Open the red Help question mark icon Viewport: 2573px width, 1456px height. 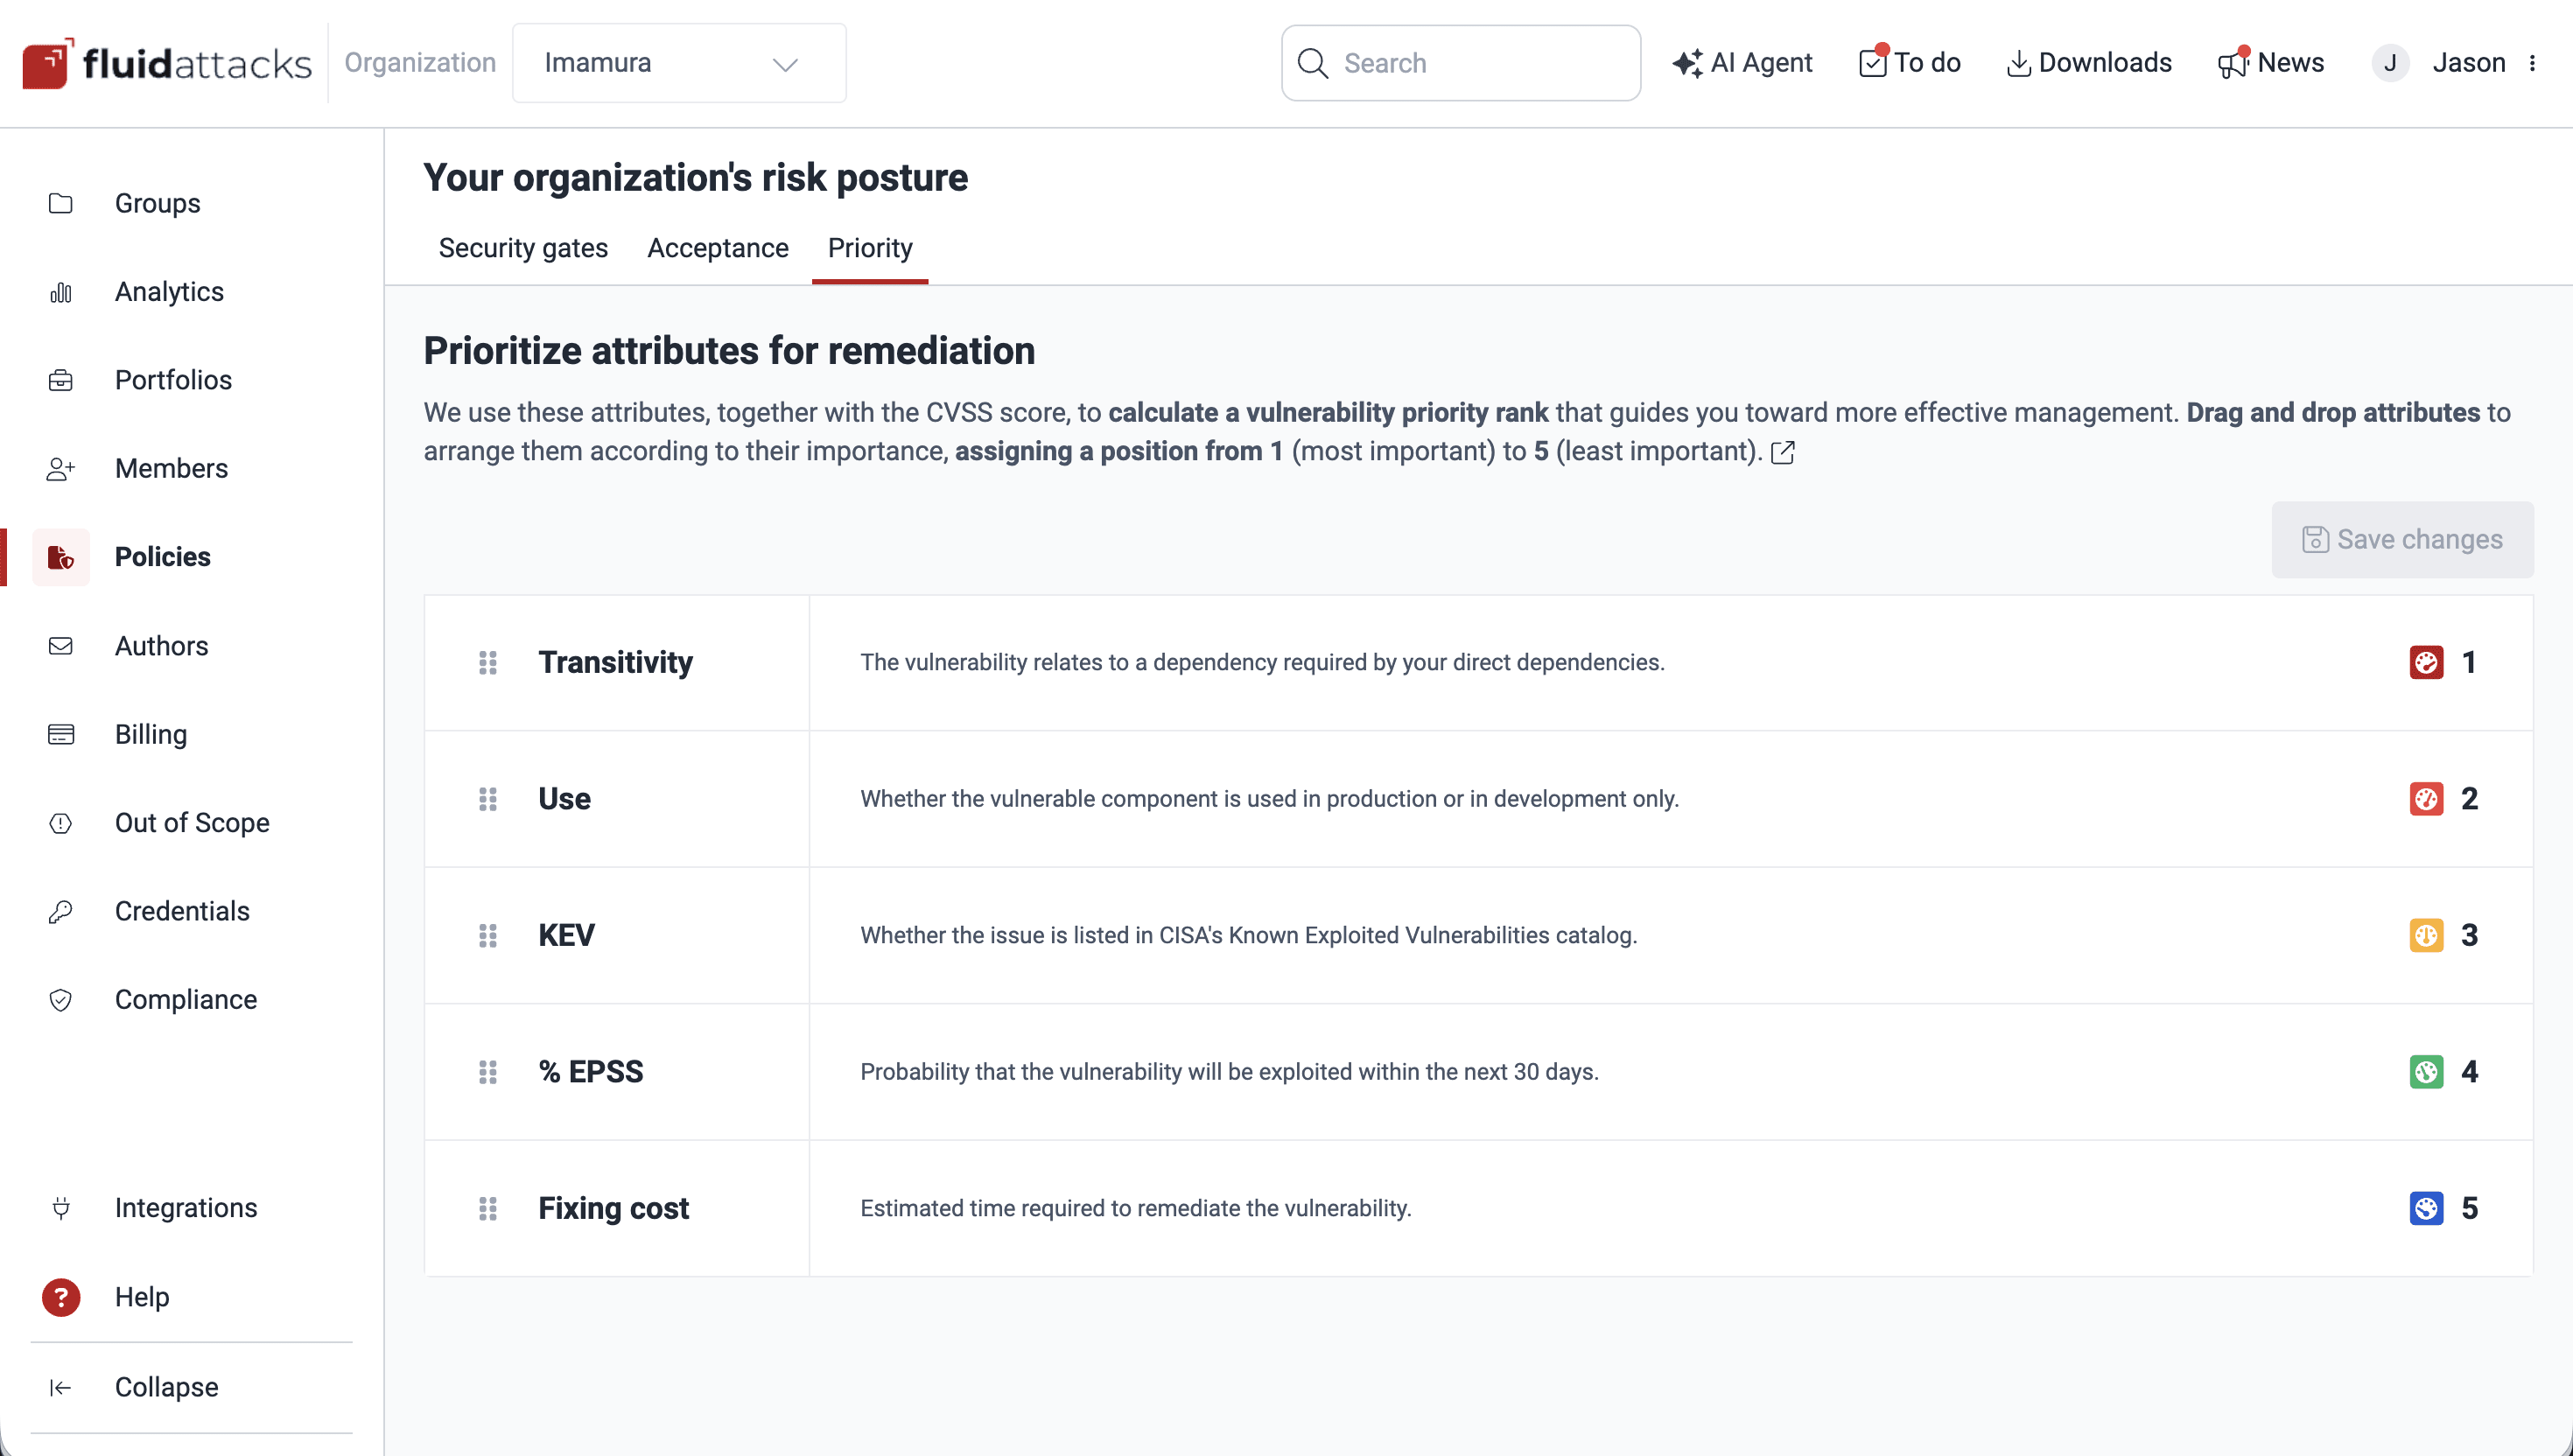click(x=61, y=1297)
